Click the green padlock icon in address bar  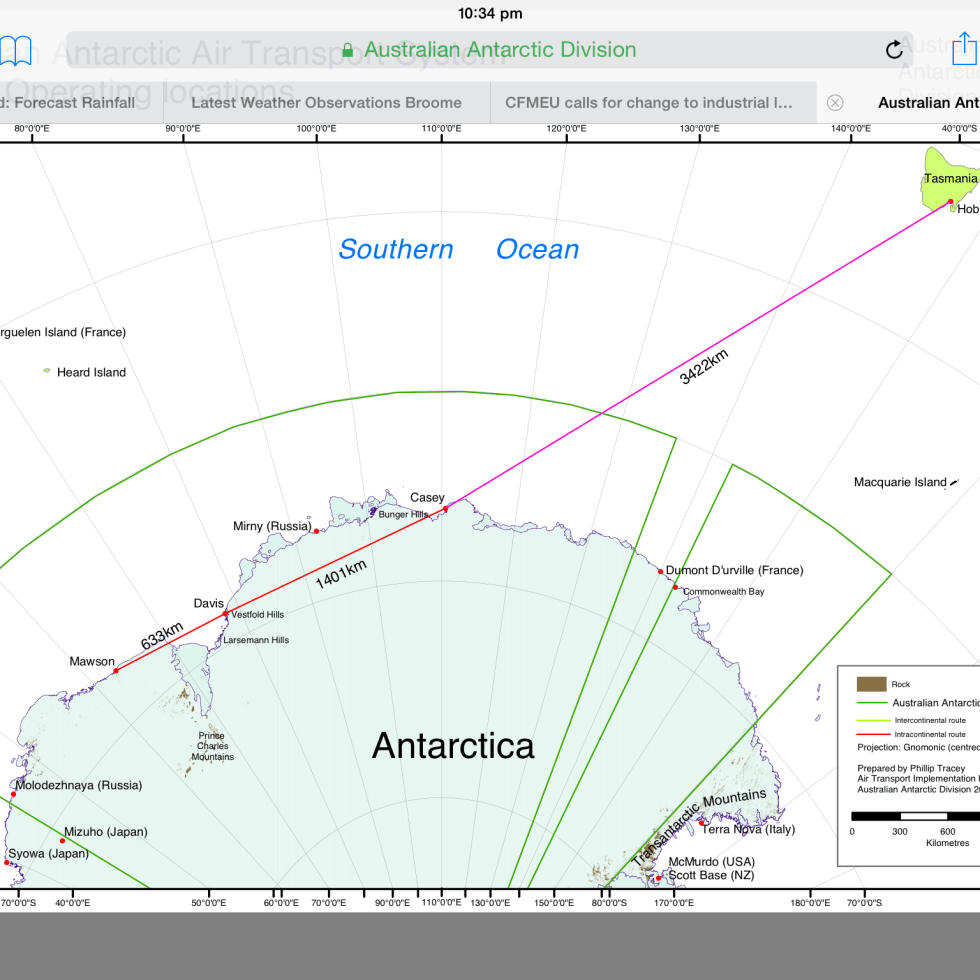[x=348, y=50]
